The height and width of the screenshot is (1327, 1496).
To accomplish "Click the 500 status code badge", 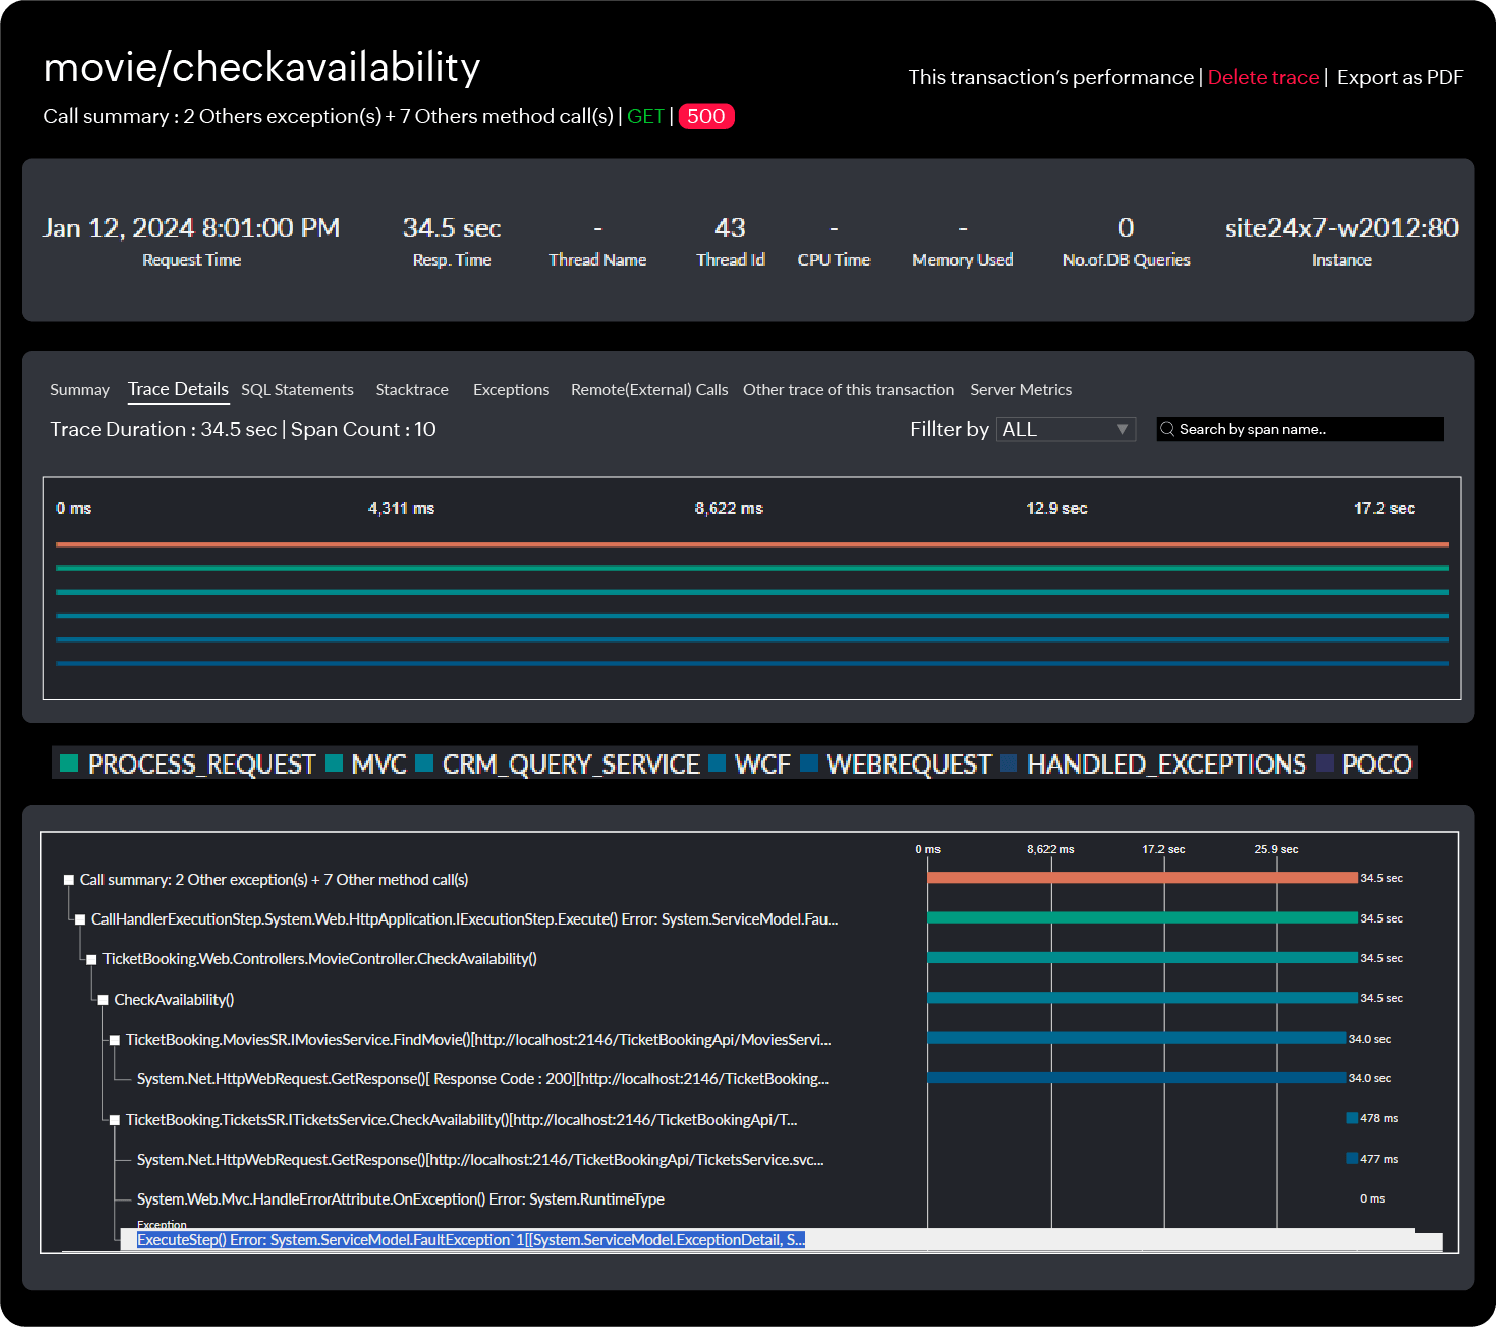I will 706,116.
